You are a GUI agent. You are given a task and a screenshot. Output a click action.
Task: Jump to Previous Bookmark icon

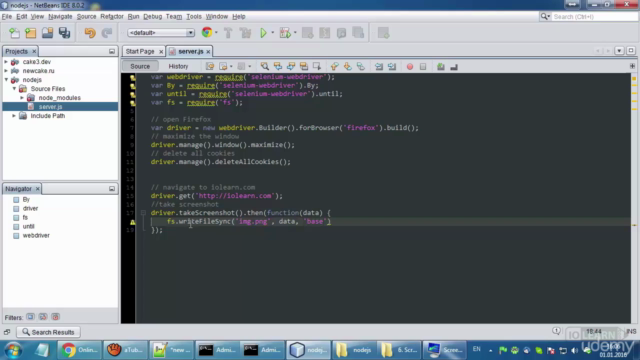[x=334, y=67]
